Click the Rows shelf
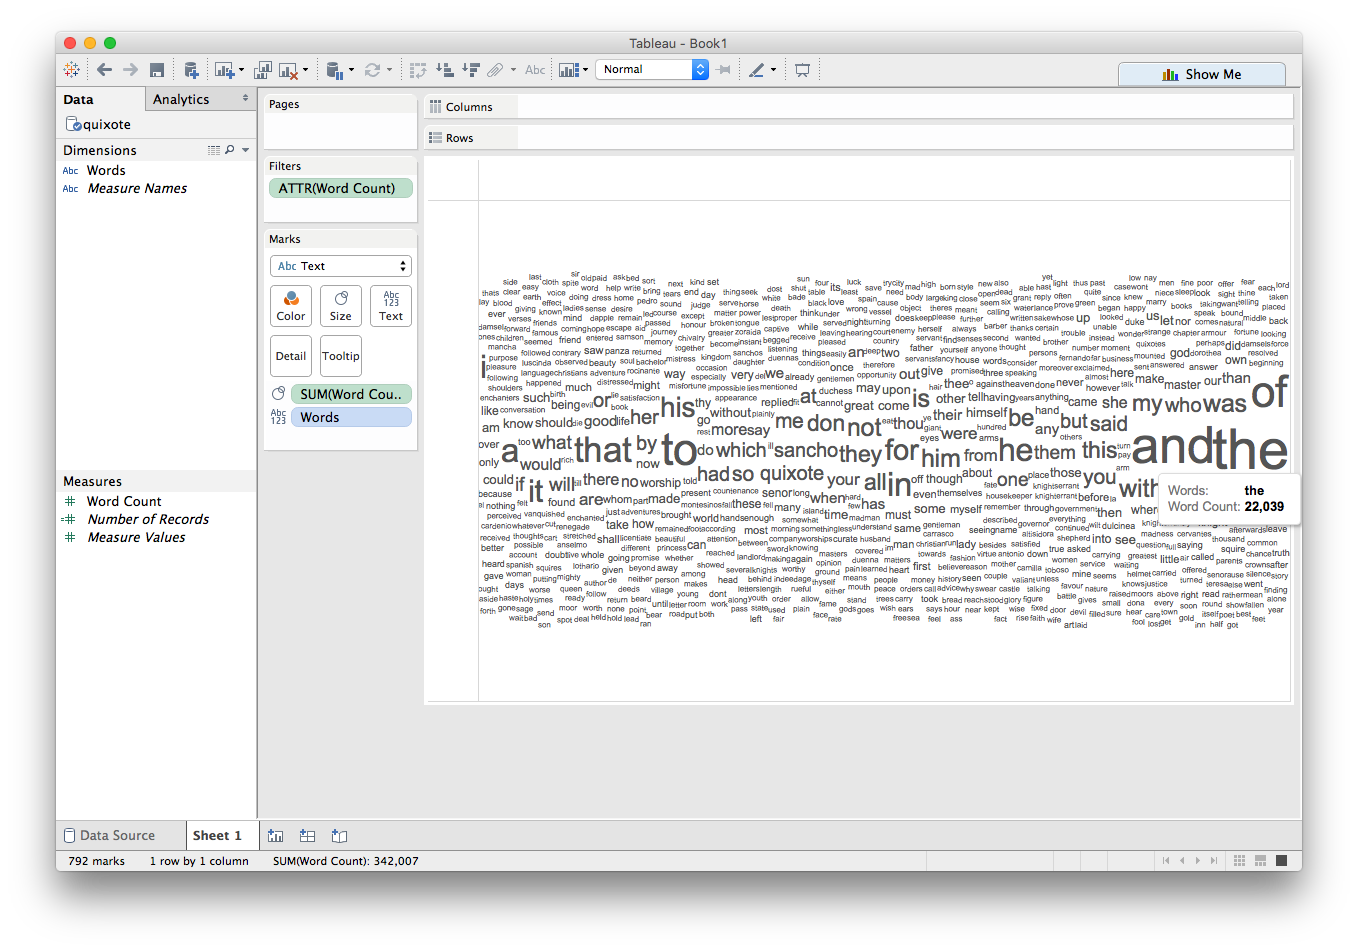 [x=858, y=138]
